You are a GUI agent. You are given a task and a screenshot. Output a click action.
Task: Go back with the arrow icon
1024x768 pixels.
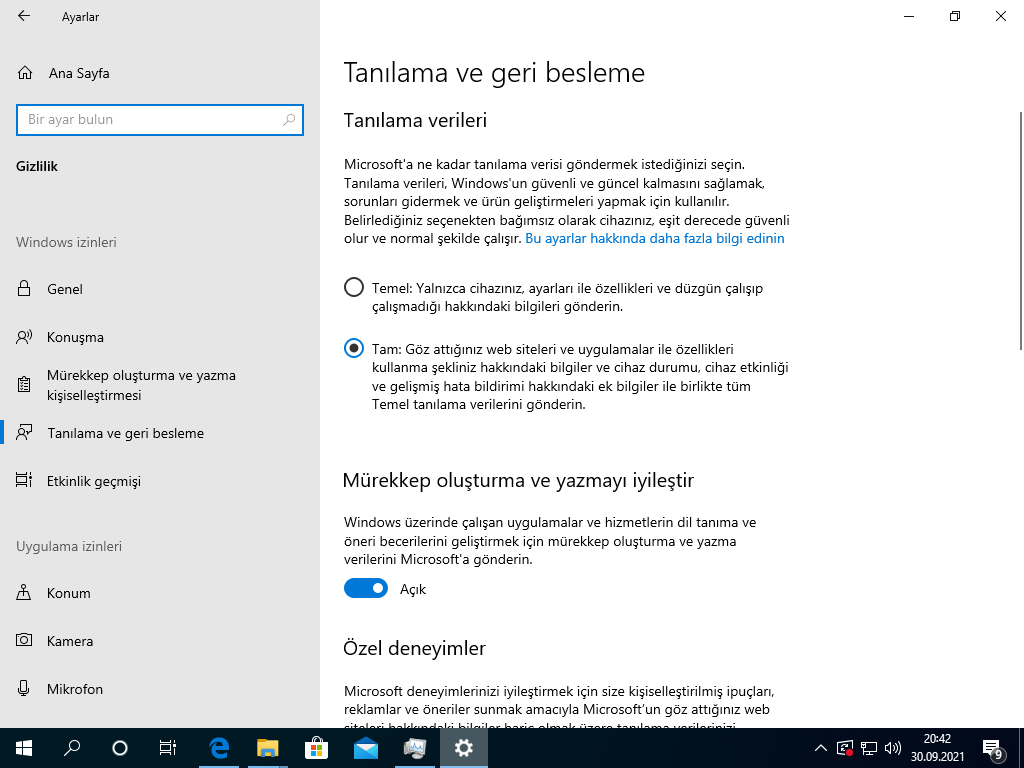point(24,16)
